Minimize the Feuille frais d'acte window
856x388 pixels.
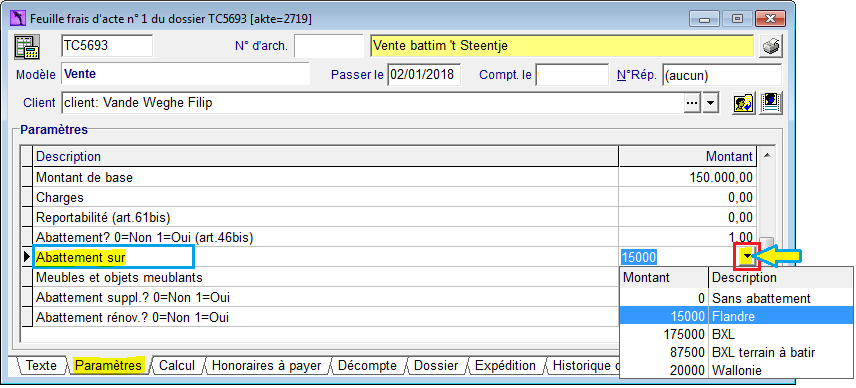[x=704, y=20]
